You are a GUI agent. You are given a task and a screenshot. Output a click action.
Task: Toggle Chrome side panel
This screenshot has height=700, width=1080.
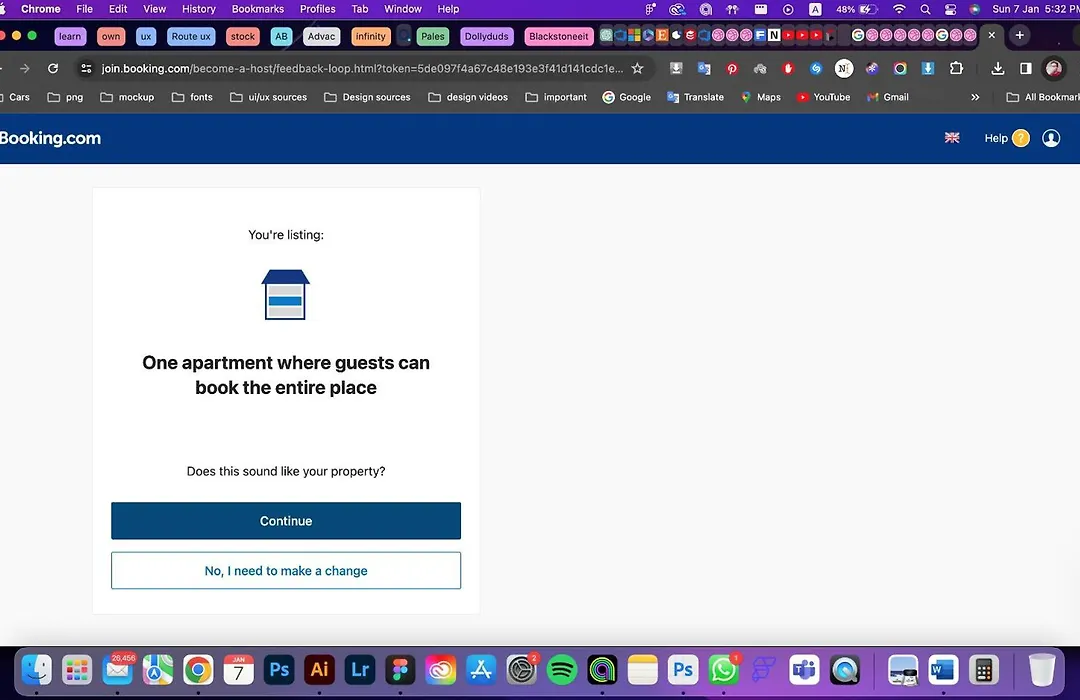[1026, 68]
